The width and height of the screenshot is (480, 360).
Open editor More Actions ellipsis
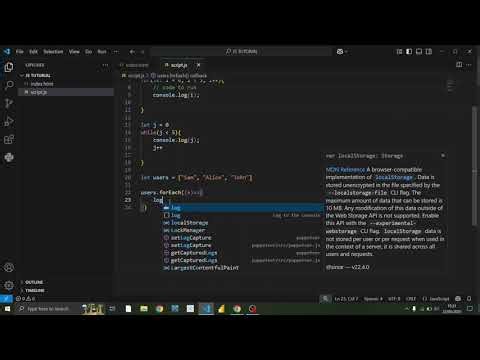pyautogui.click(x=469, y=65)
